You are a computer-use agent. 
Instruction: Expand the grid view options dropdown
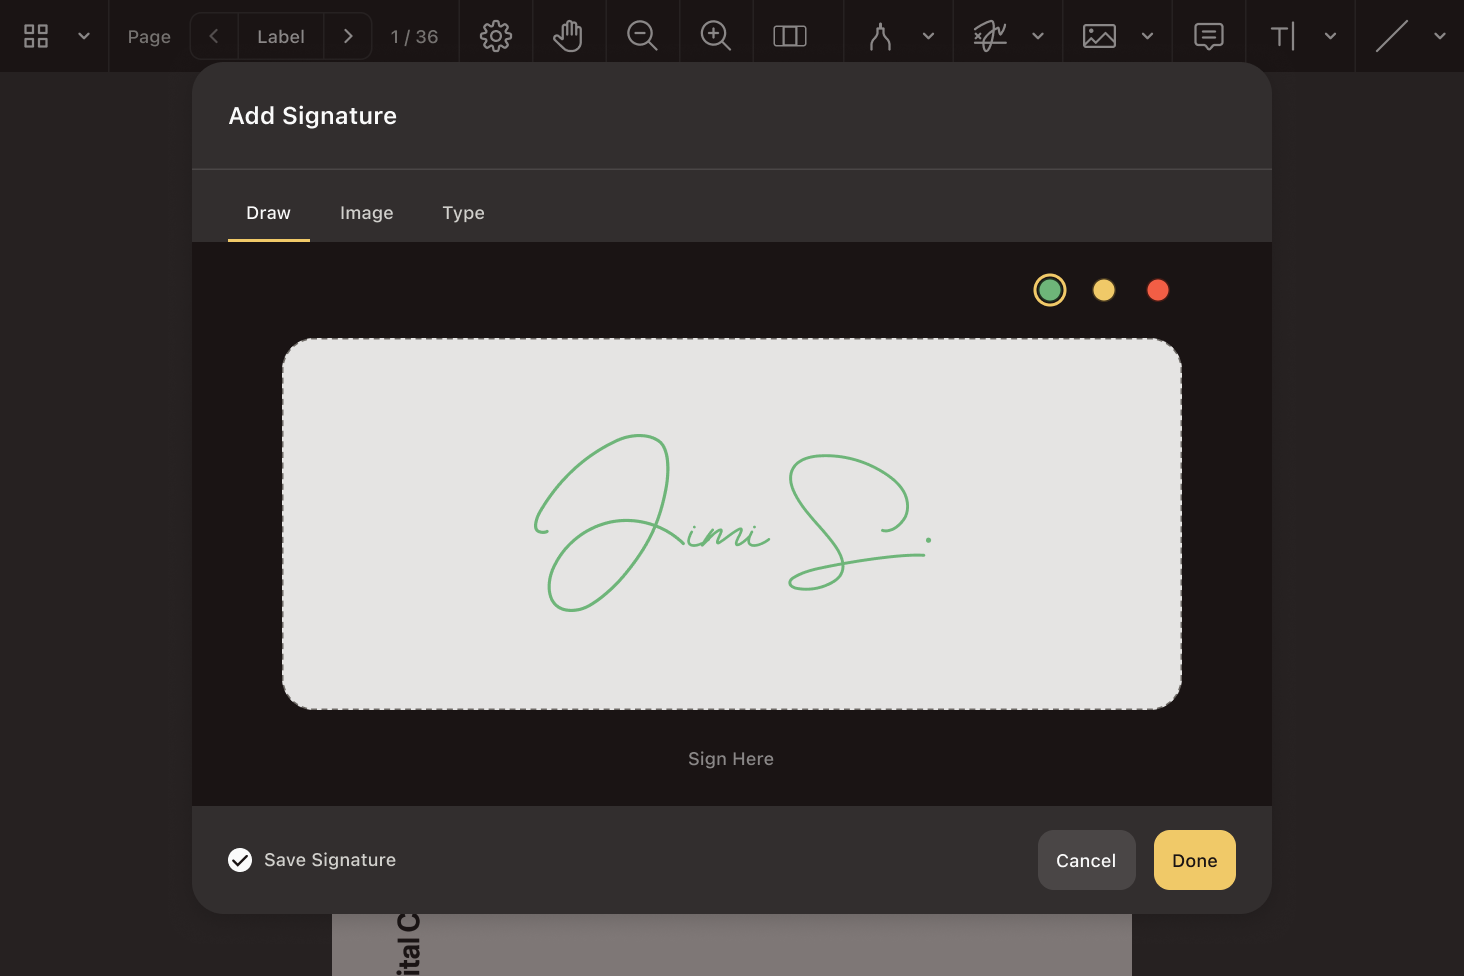[84, 36]
